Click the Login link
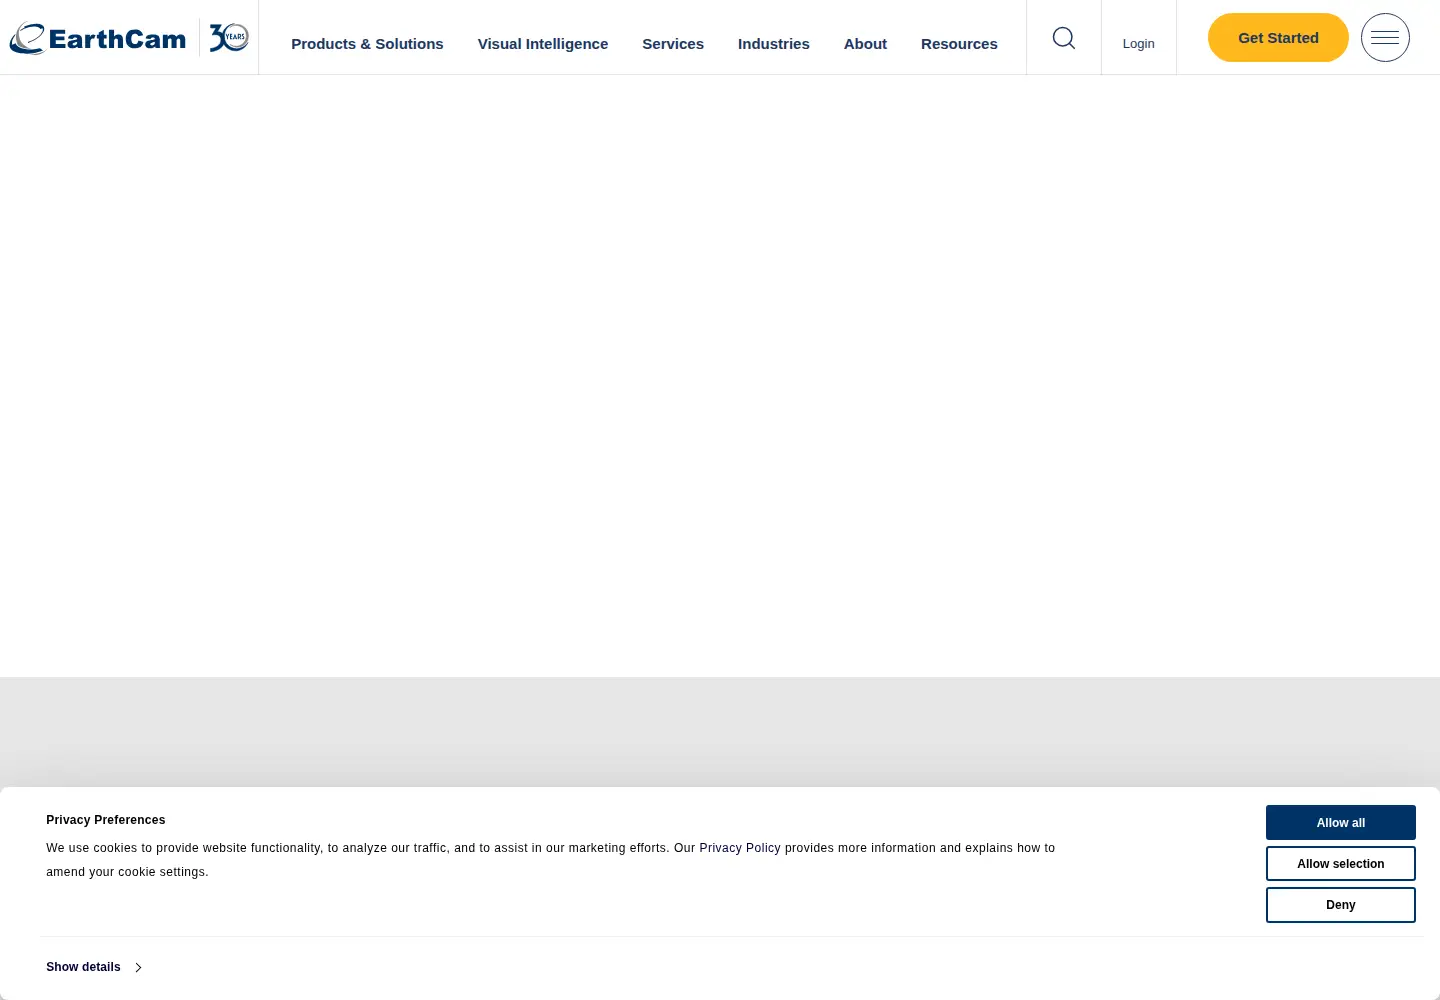 pyautogui.click(x=1138, y=44)
